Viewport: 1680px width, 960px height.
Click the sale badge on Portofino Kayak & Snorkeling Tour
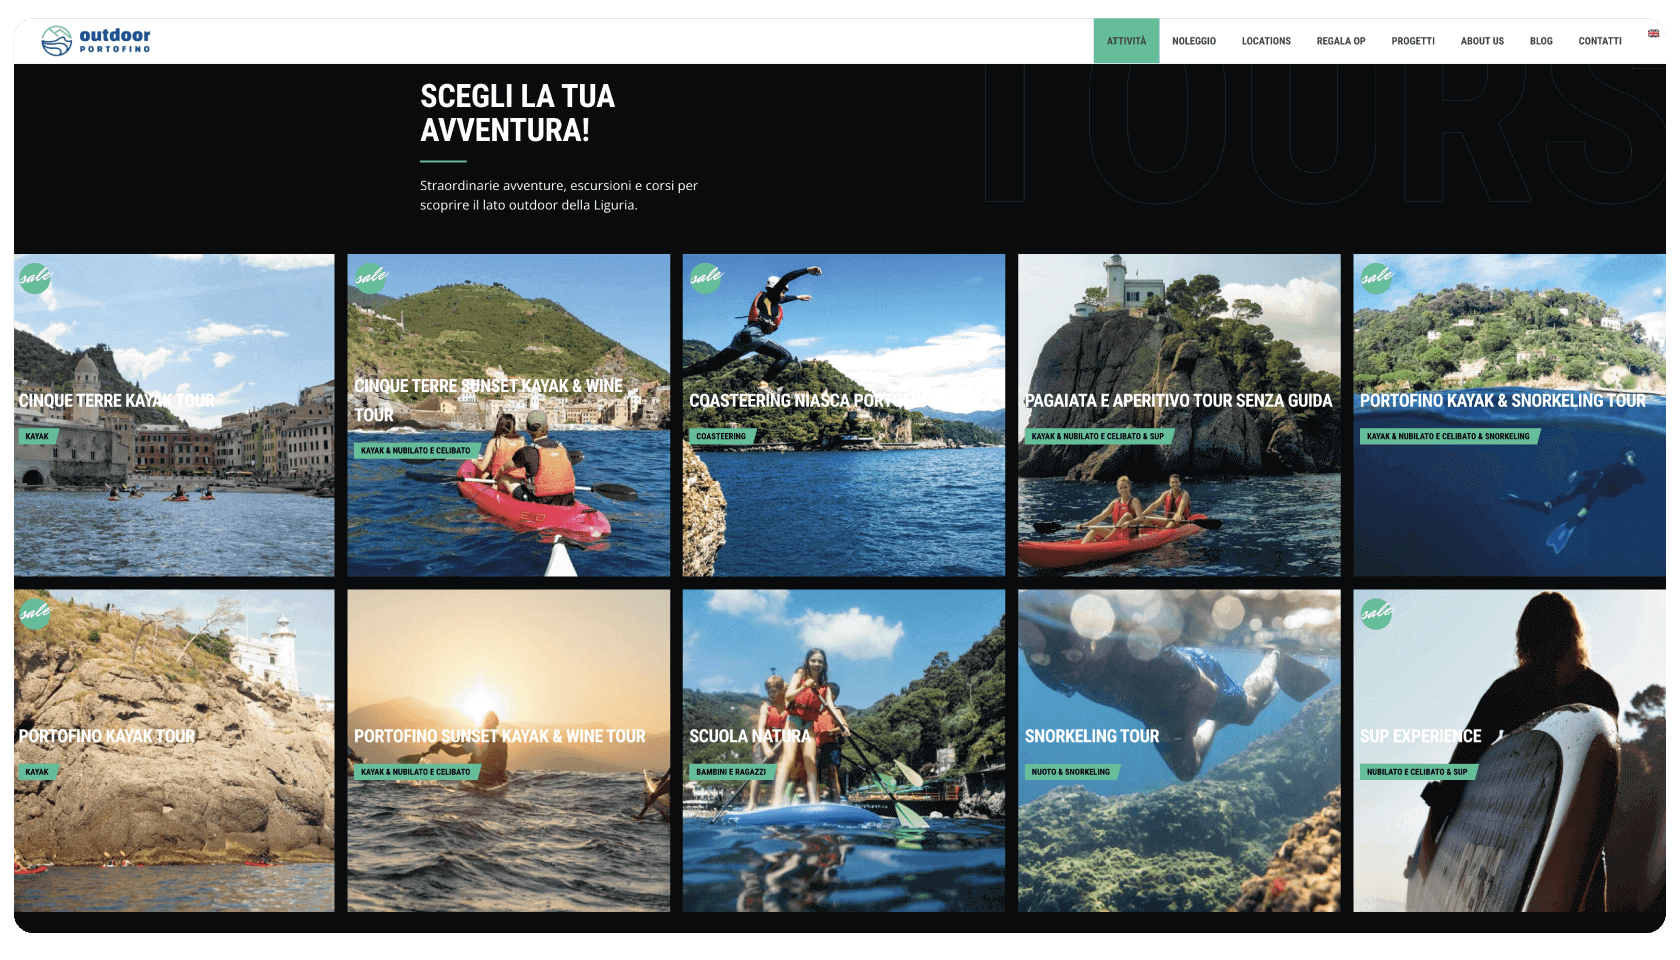(x=1376, y=277)
